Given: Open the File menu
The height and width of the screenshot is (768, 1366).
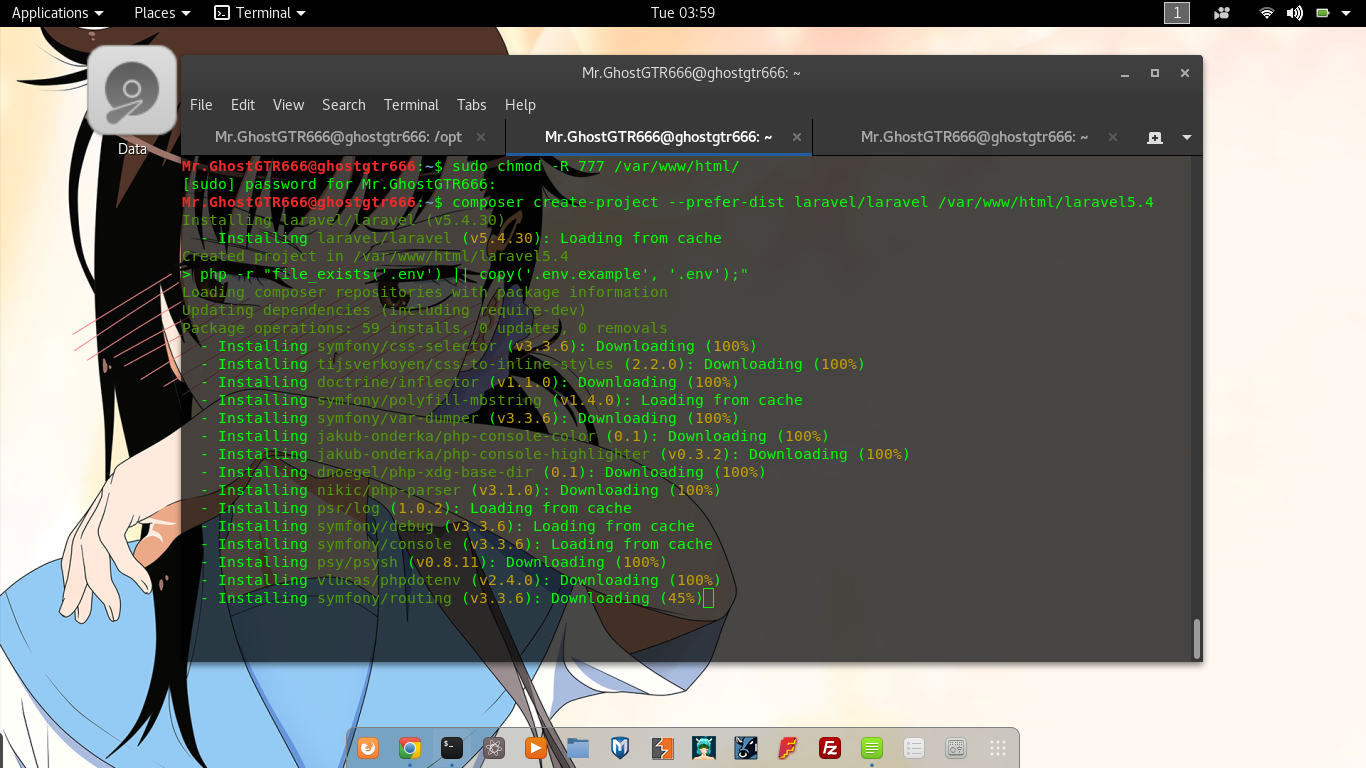Looking at the screenshot, I should tap(201, 105).
